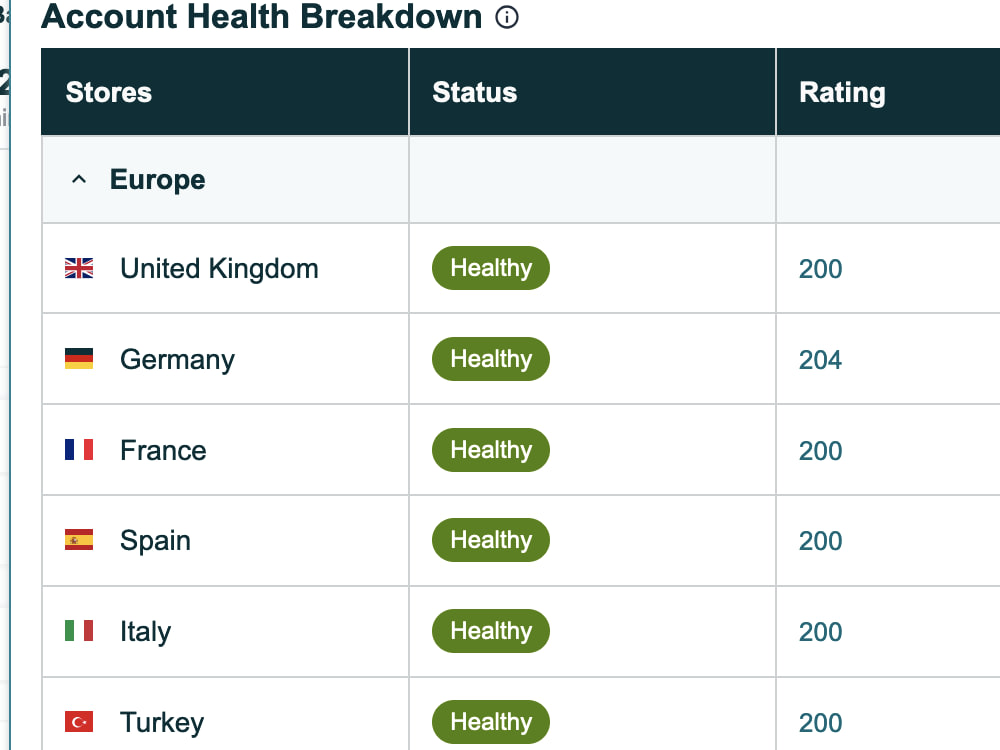Click the Status column header
Screen dimensions: 1000x750
pos(592,92)
